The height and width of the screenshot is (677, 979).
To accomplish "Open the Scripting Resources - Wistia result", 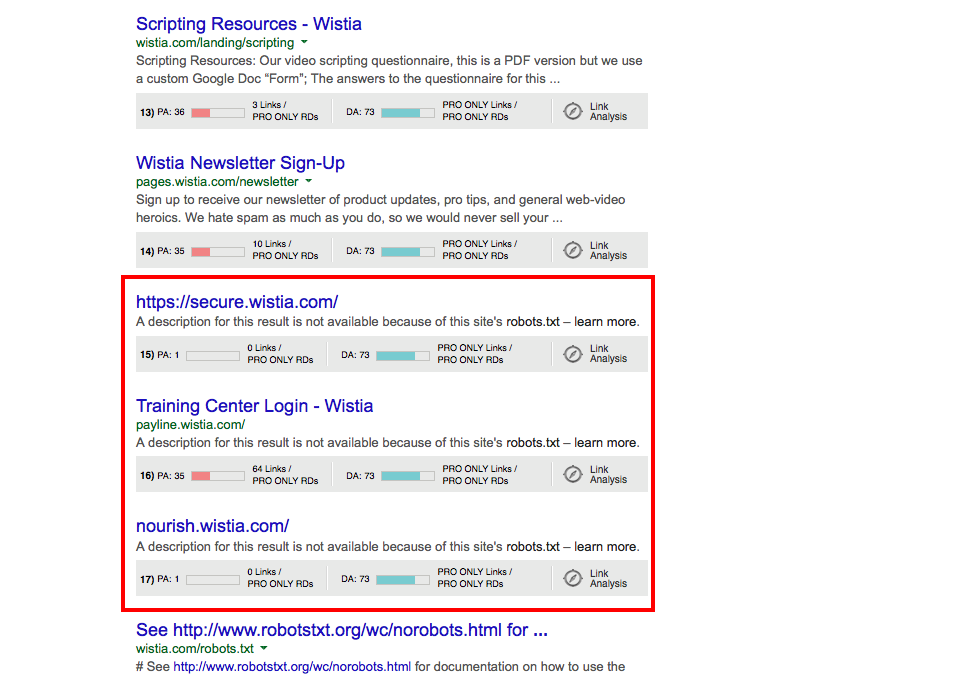I will 248,24.
